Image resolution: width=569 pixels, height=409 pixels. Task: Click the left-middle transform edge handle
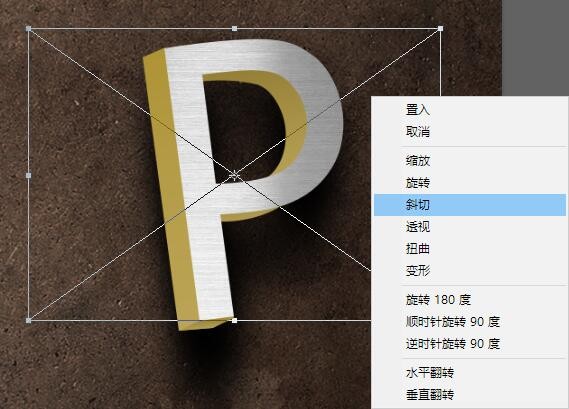[x=29, y=176]
